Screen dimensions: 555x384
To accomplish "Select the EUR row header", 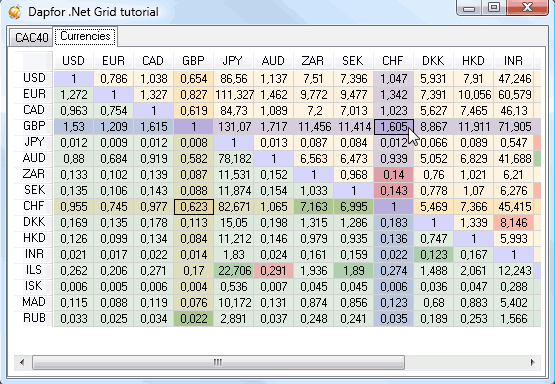I will (34, 94).
